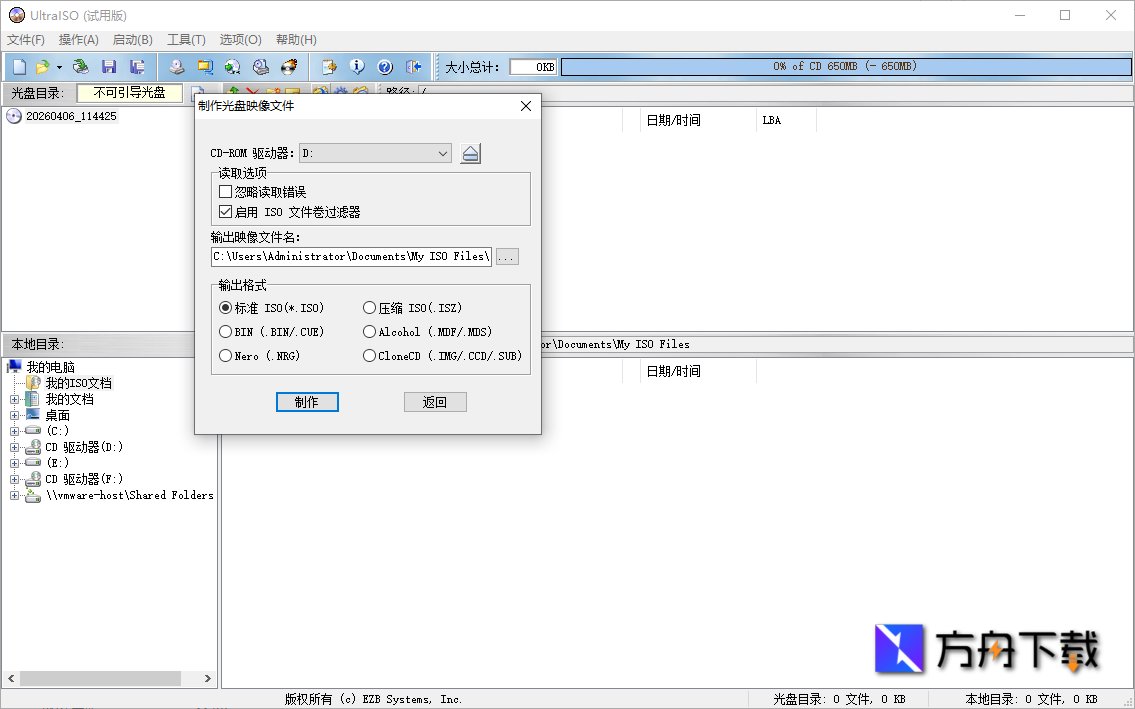The width and height of the screenshot is (1135, 709).
Task: Click the burn CD/DVD image icon
Action: (289, 66)
